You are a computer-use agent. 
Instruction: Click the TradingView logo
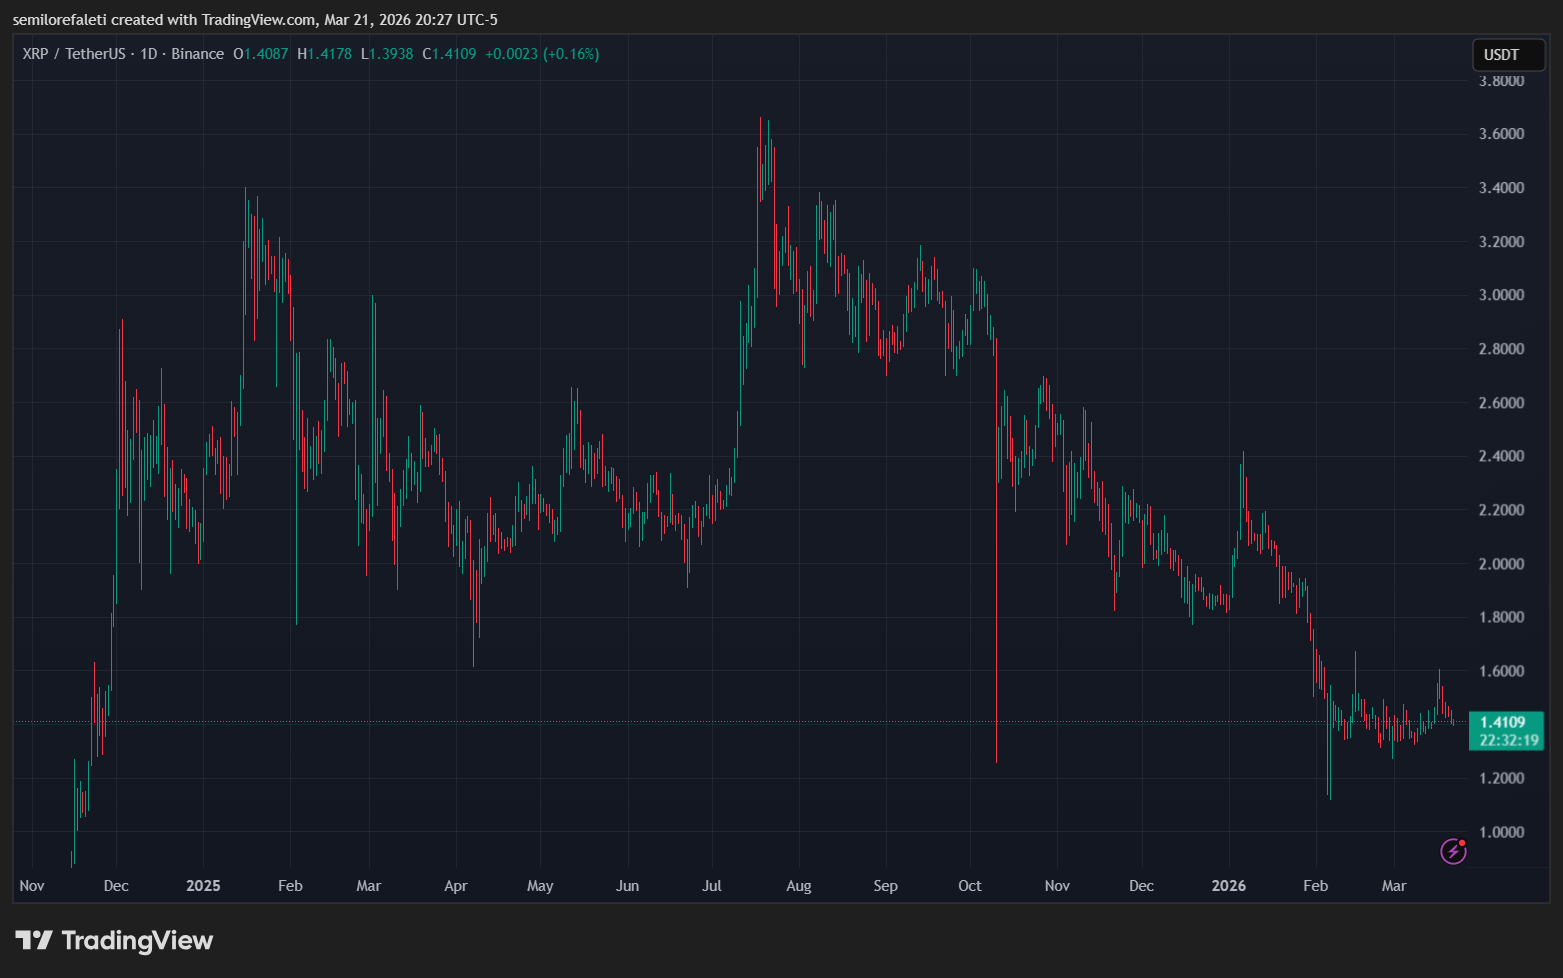(113, 940)
